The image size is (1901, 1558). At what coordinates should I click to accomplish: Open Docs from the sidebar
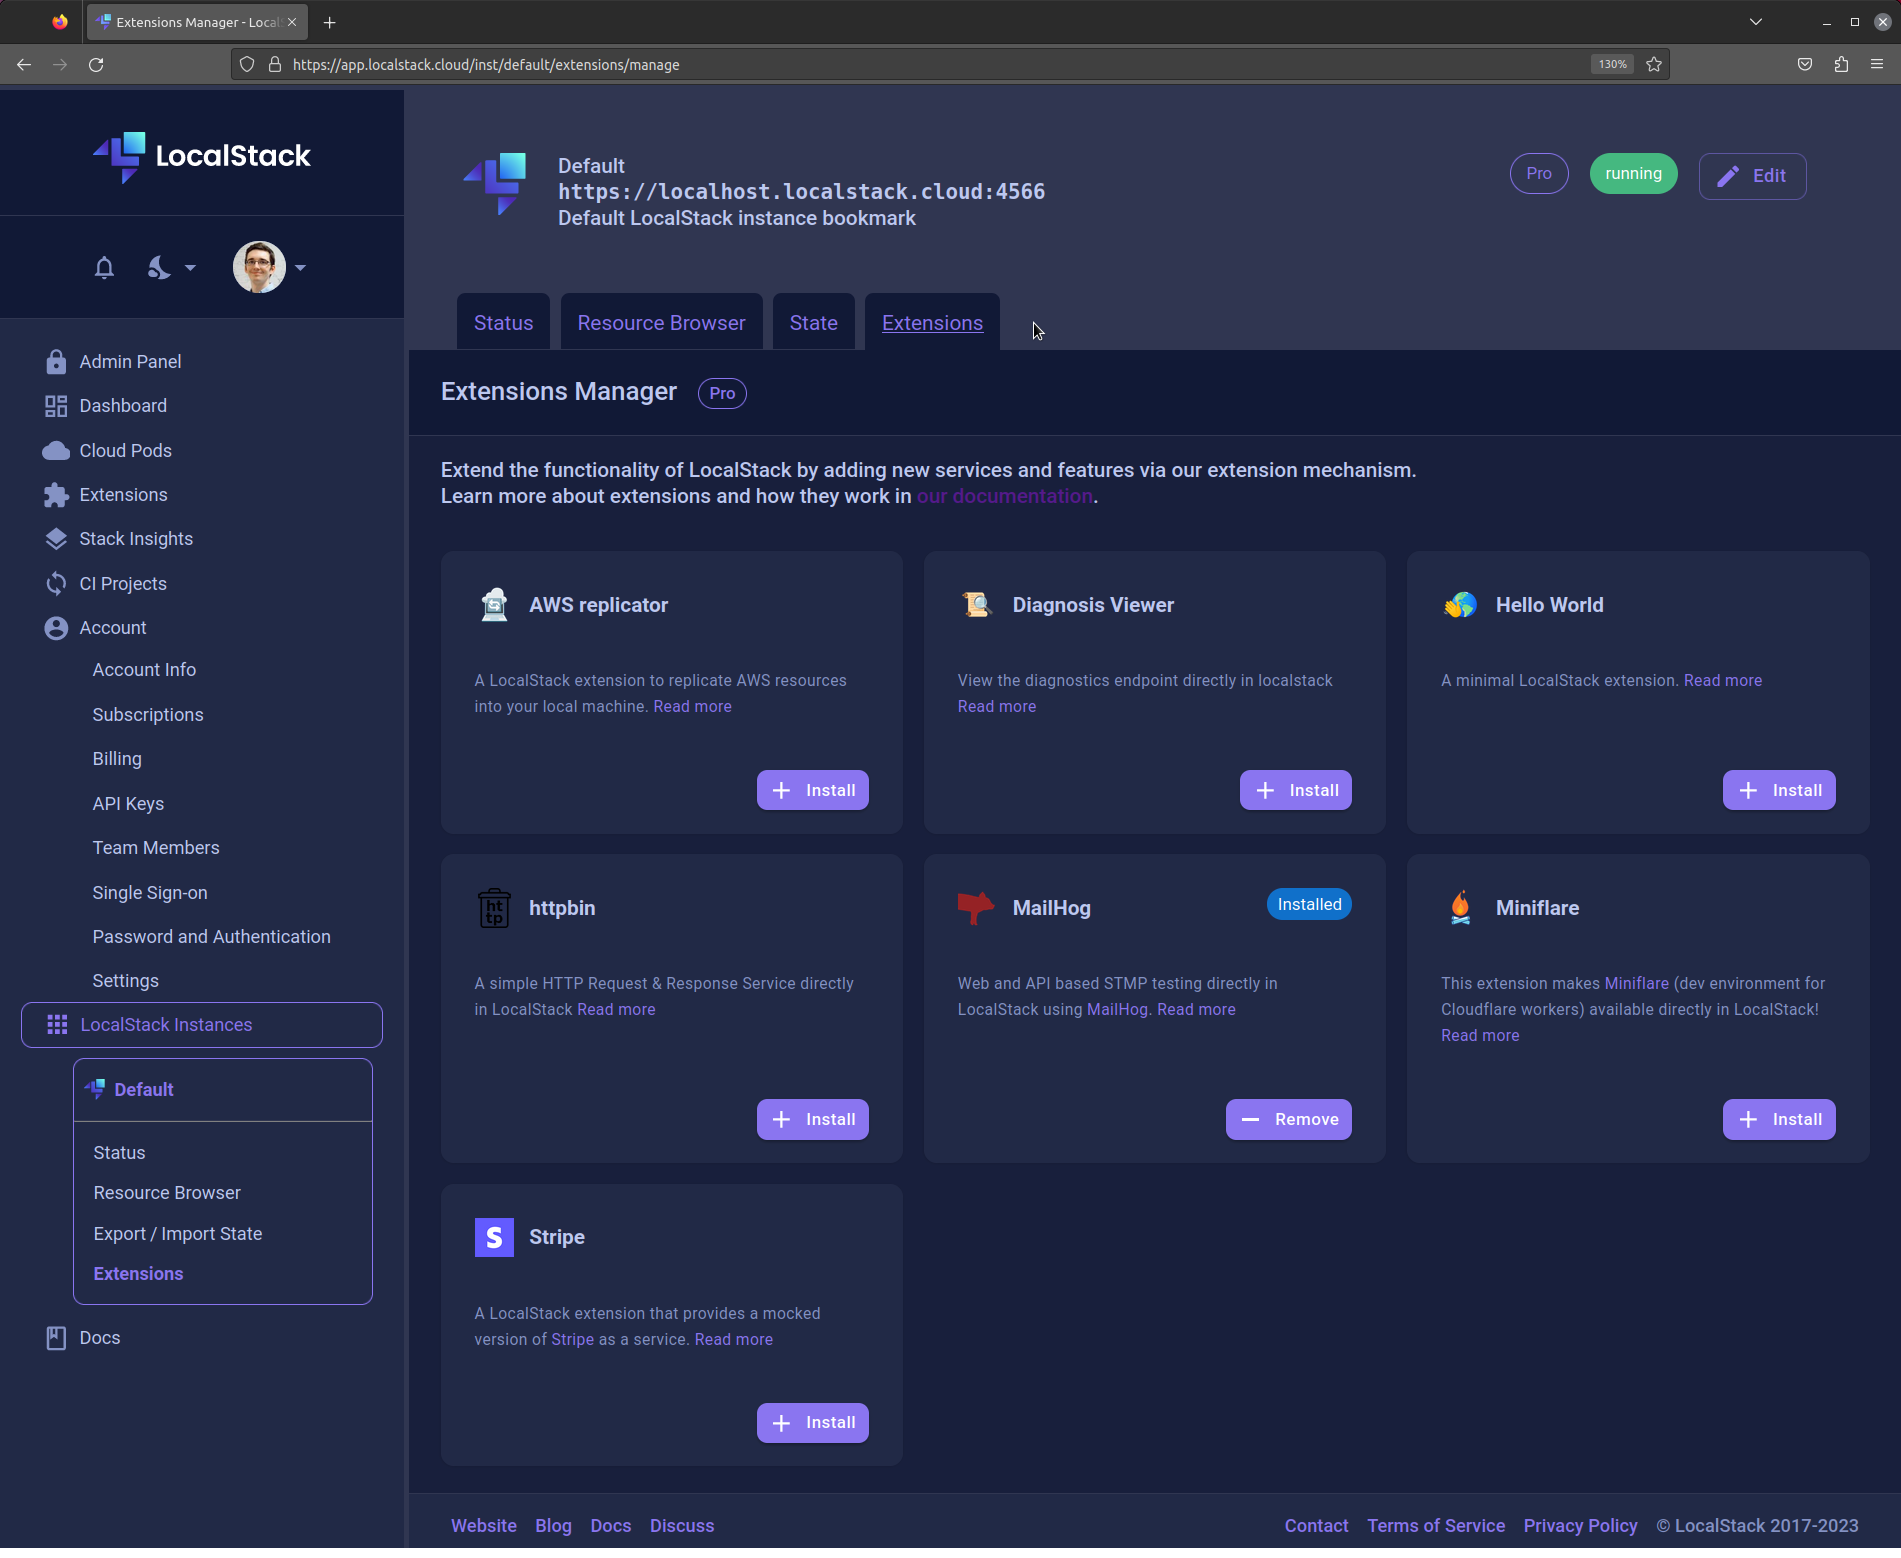[x=99, y=1337]
